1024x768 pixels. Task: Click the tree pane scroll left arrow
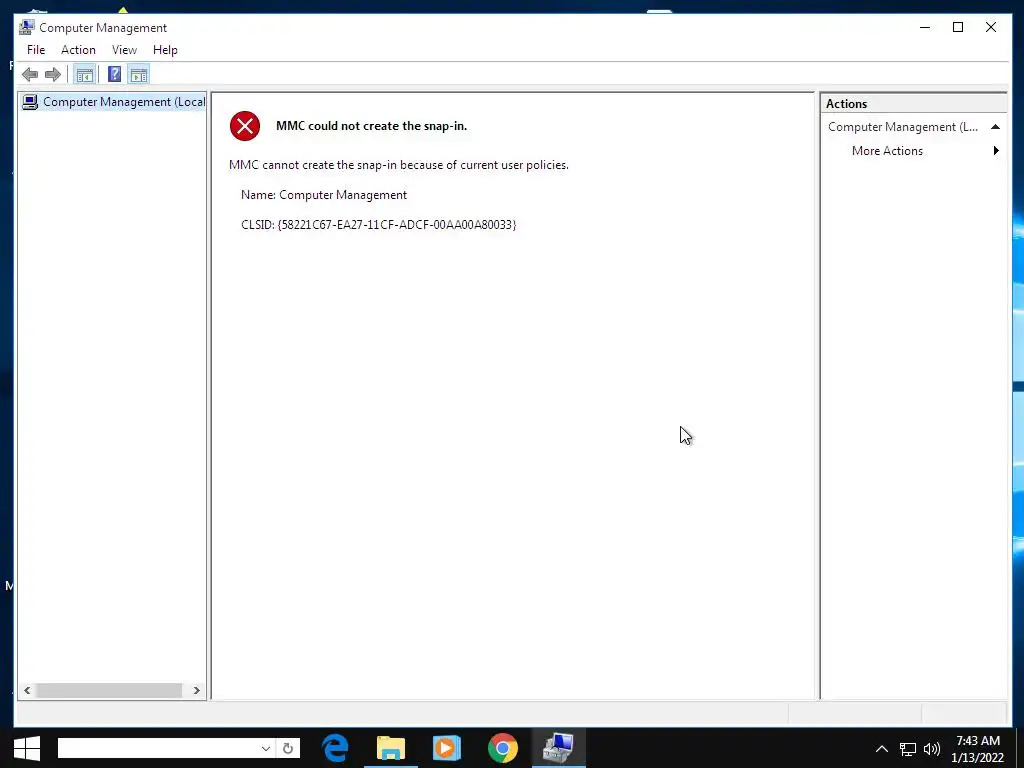click(27, 690)
